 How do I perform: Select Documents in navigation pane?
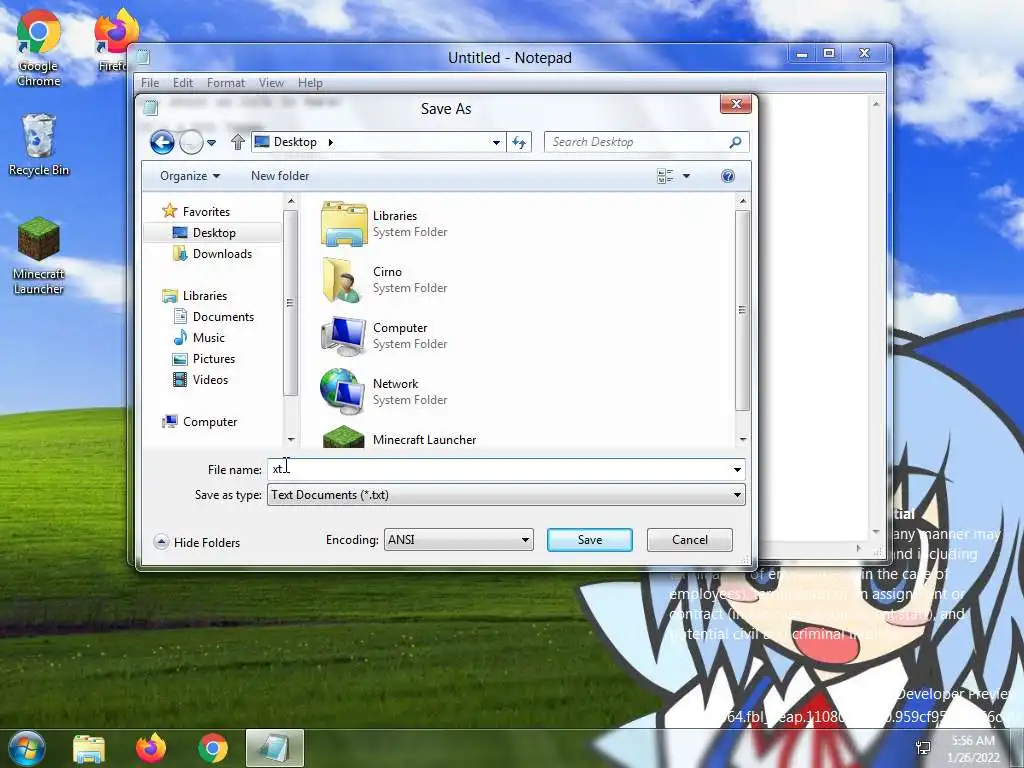tap(223, 317)
